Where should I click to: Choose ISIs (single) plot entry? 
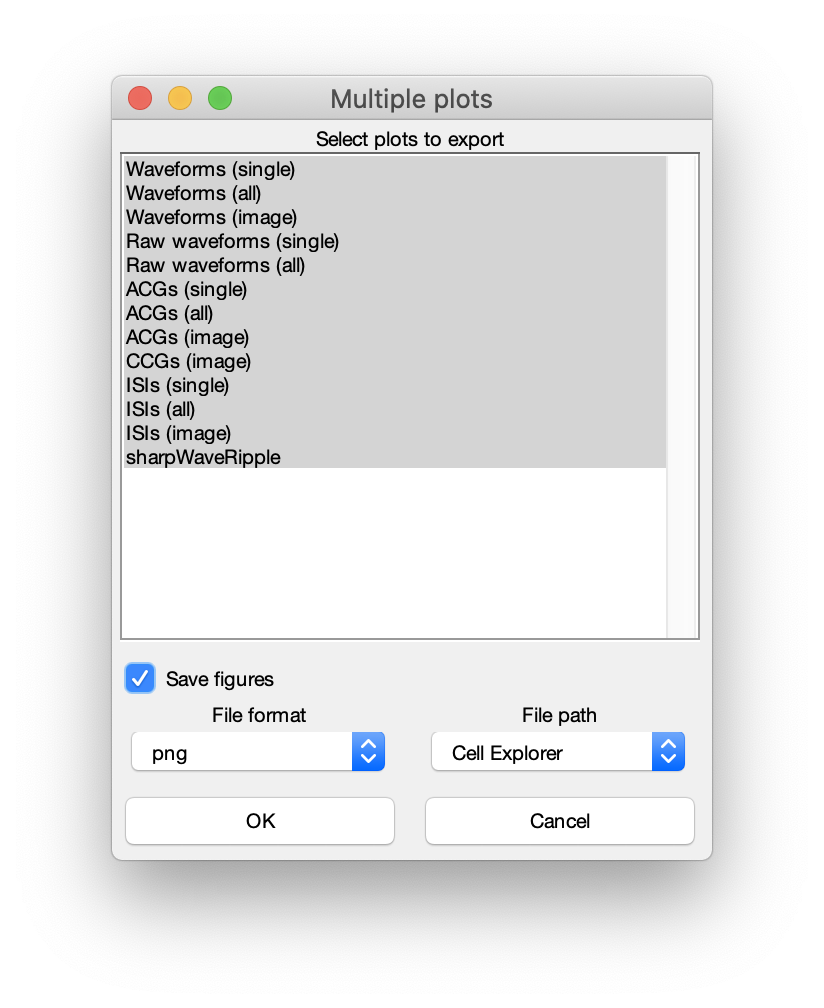tap(395, 385)
